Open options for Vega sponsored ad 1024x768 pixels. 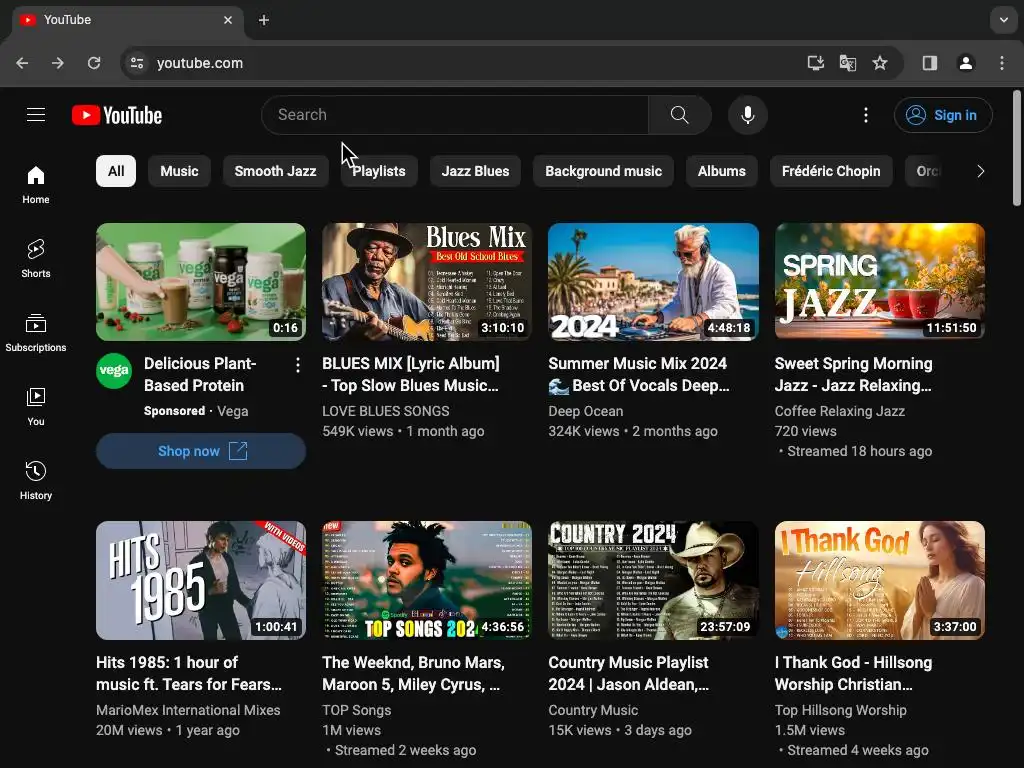298,365
